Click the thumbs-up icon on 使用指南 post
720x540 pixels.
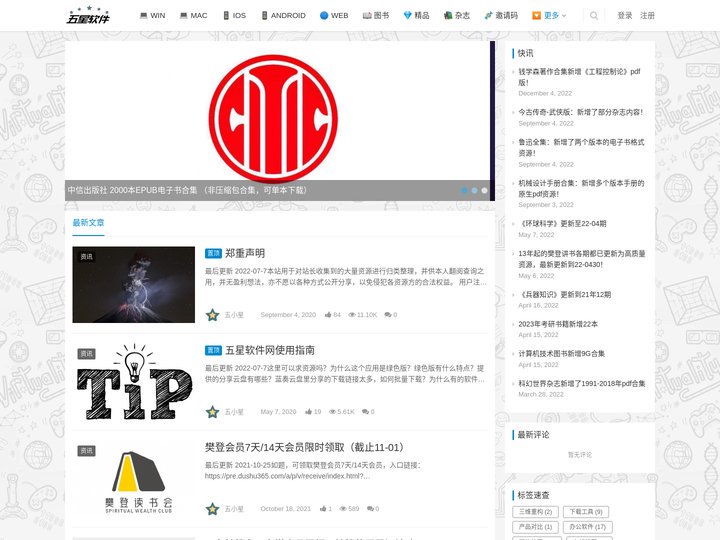click(309, 412)
